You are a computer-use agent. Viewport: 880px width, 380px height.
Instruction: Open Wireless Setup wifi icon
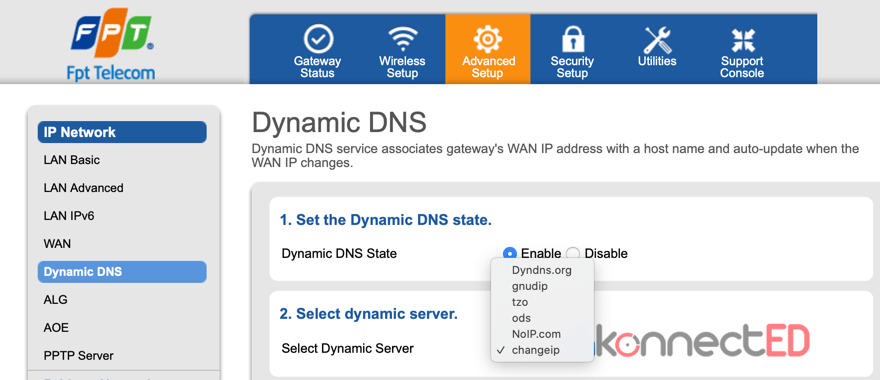point(402,40)
